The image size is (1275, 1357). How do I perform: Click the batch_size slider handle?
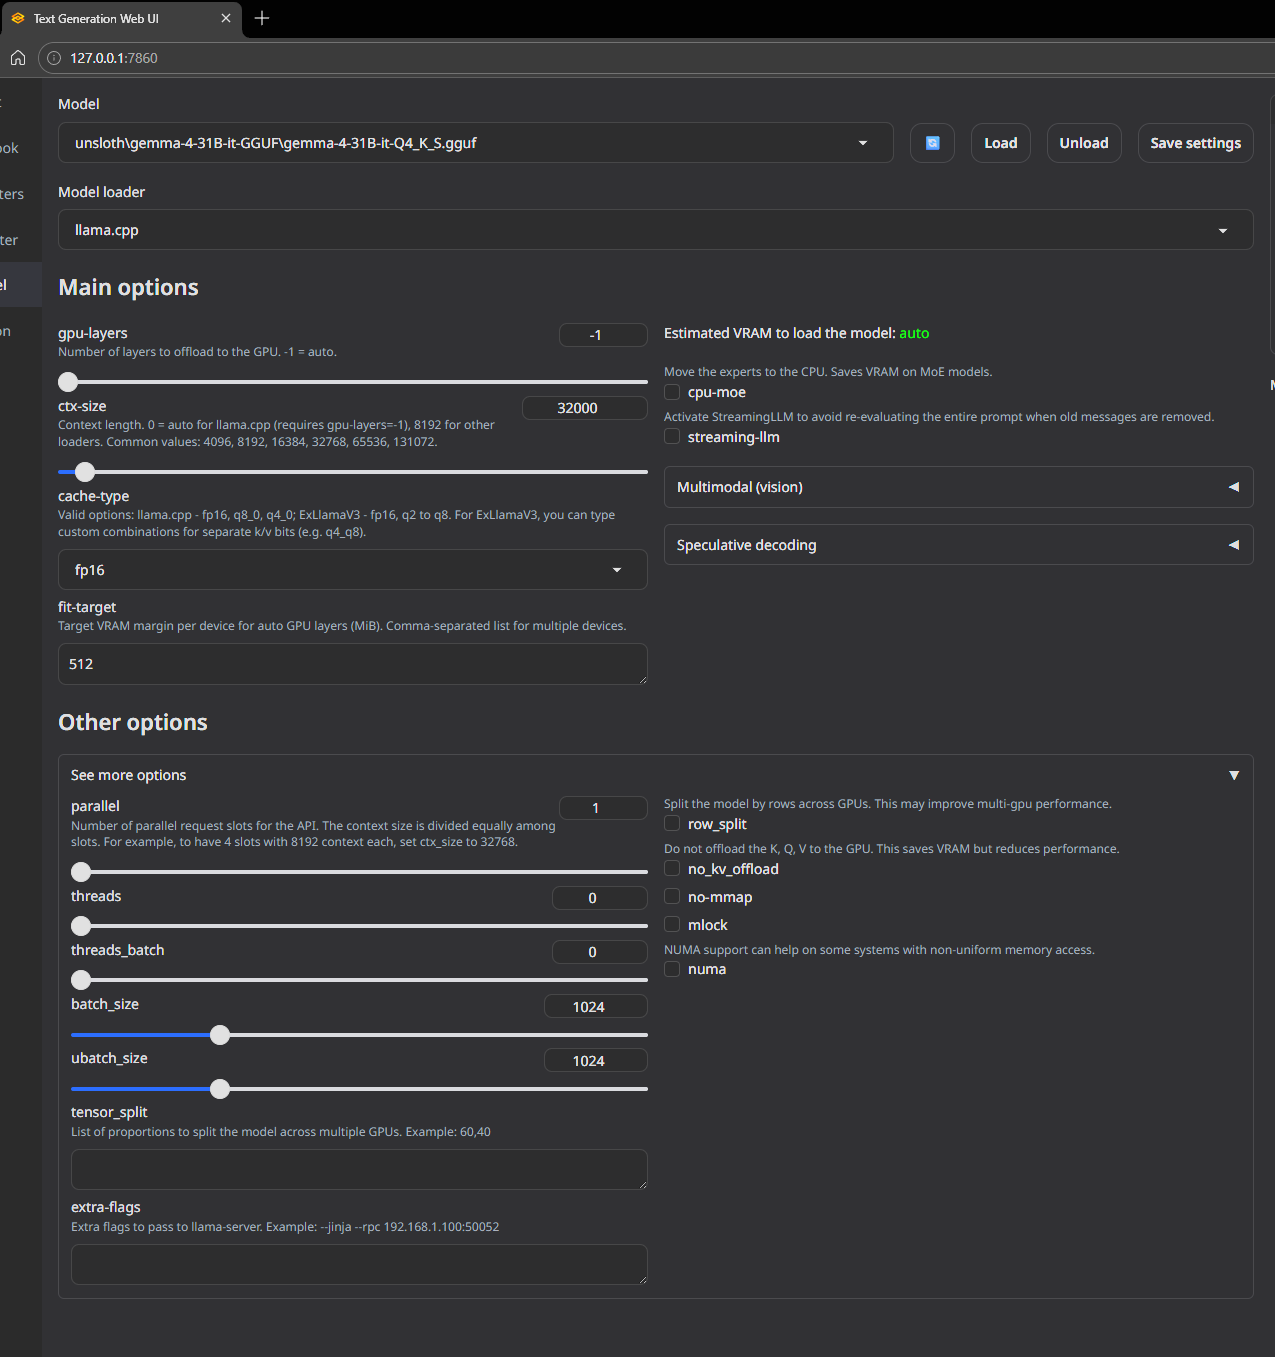pyautogui.click(x=220, y=1035)
